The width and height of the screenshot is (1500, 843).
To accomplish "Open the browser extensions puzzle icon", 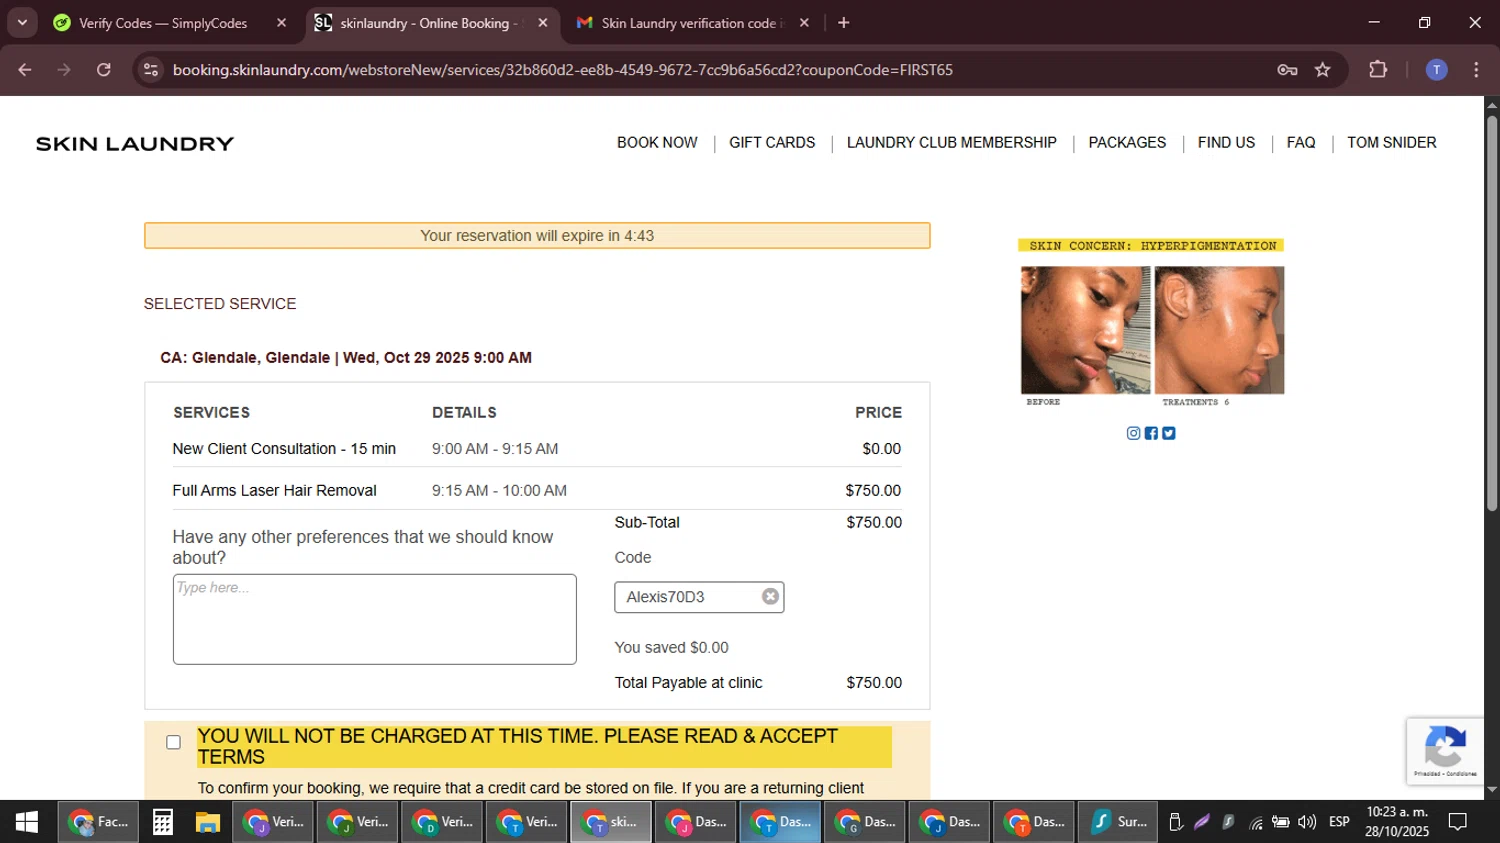I will (x=1378, y=70).
